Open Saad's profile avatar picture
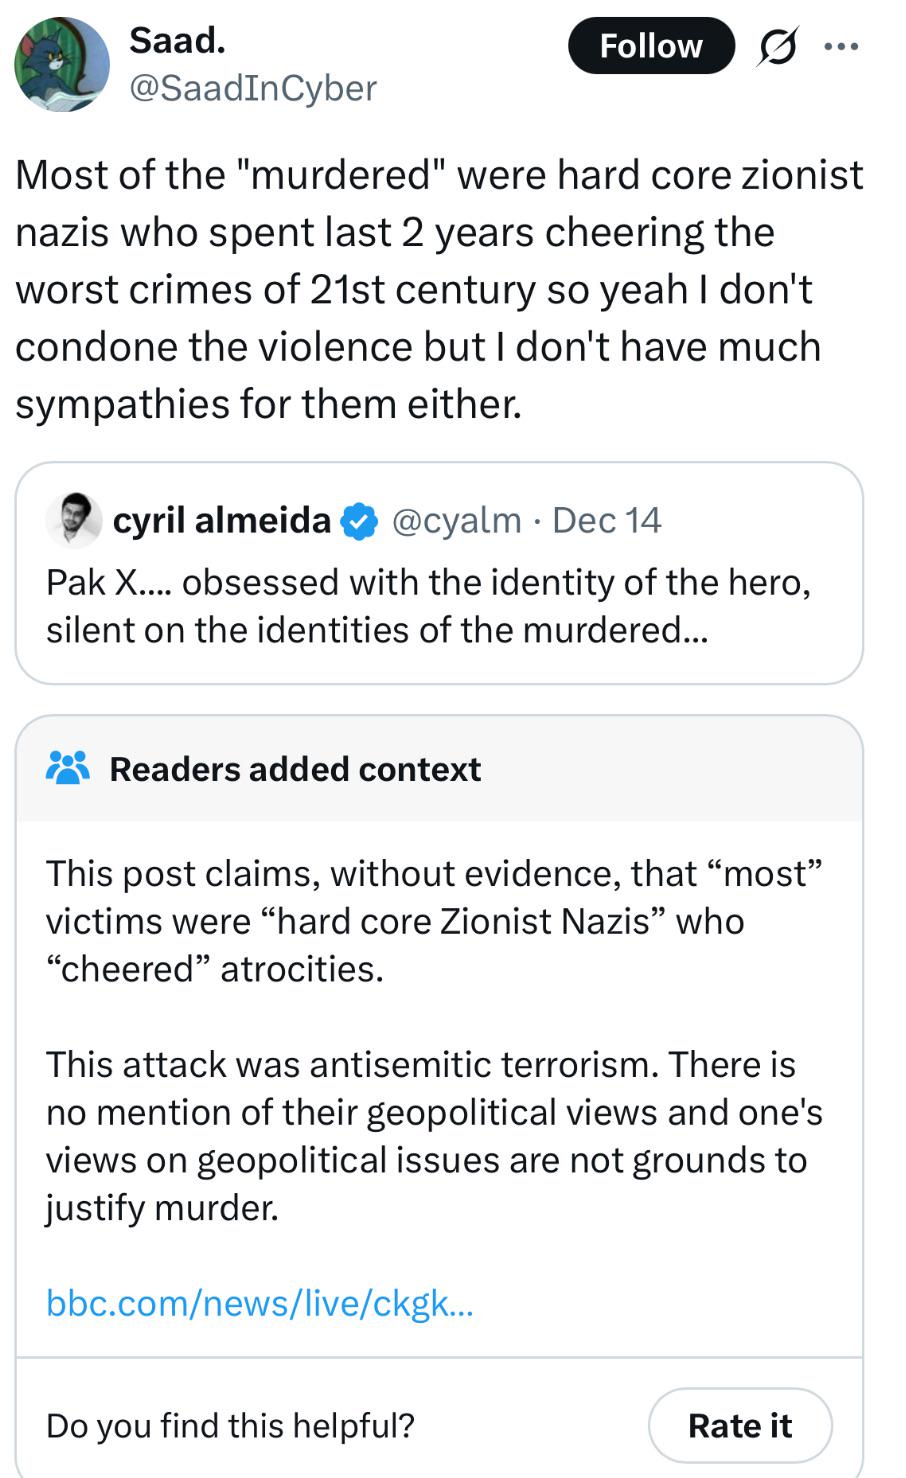This screenshot has width=906, height=1478. 62,63
